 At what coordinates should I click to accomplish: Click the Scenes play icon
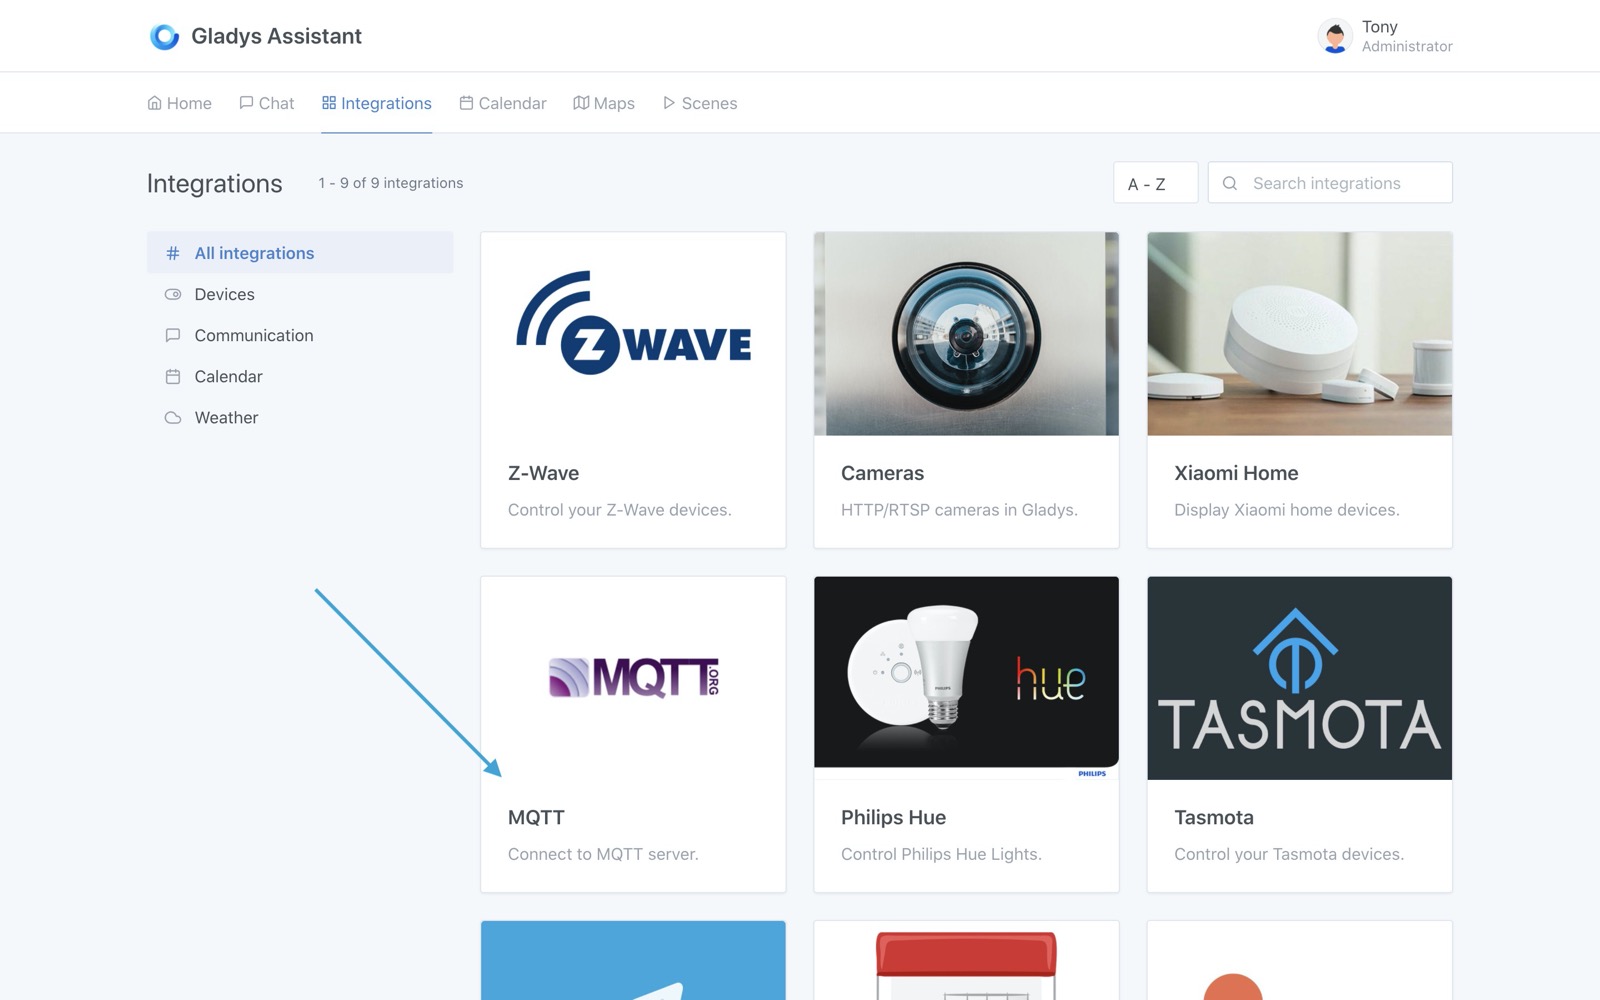point(668,102)
